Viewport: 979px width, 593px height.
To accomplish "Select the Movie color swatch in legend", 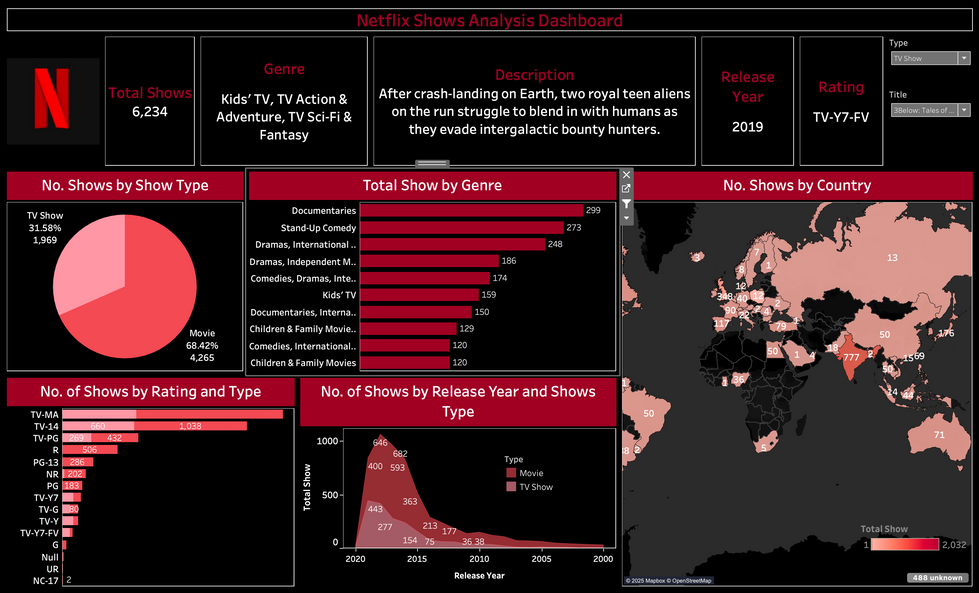I will point(511,473).
